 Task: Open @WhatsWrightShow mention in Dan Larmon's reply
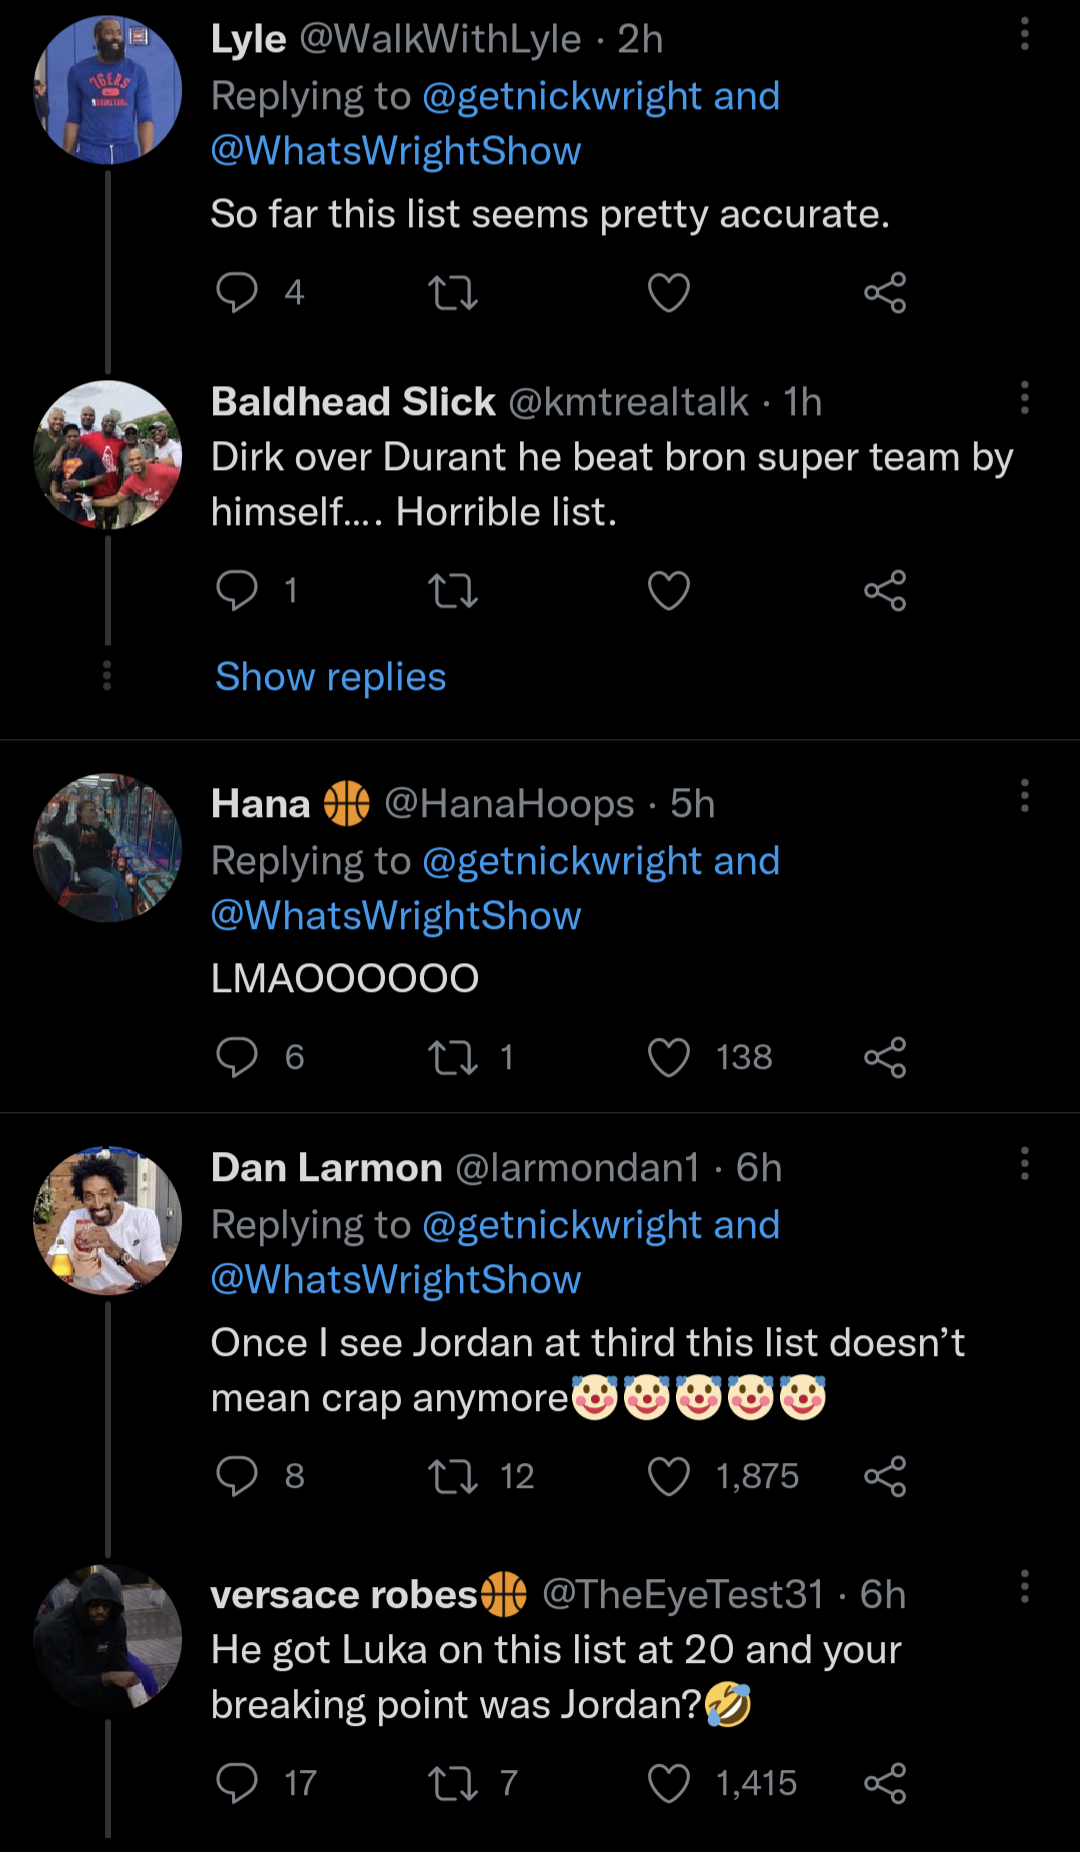click(x=396, y=1280)
